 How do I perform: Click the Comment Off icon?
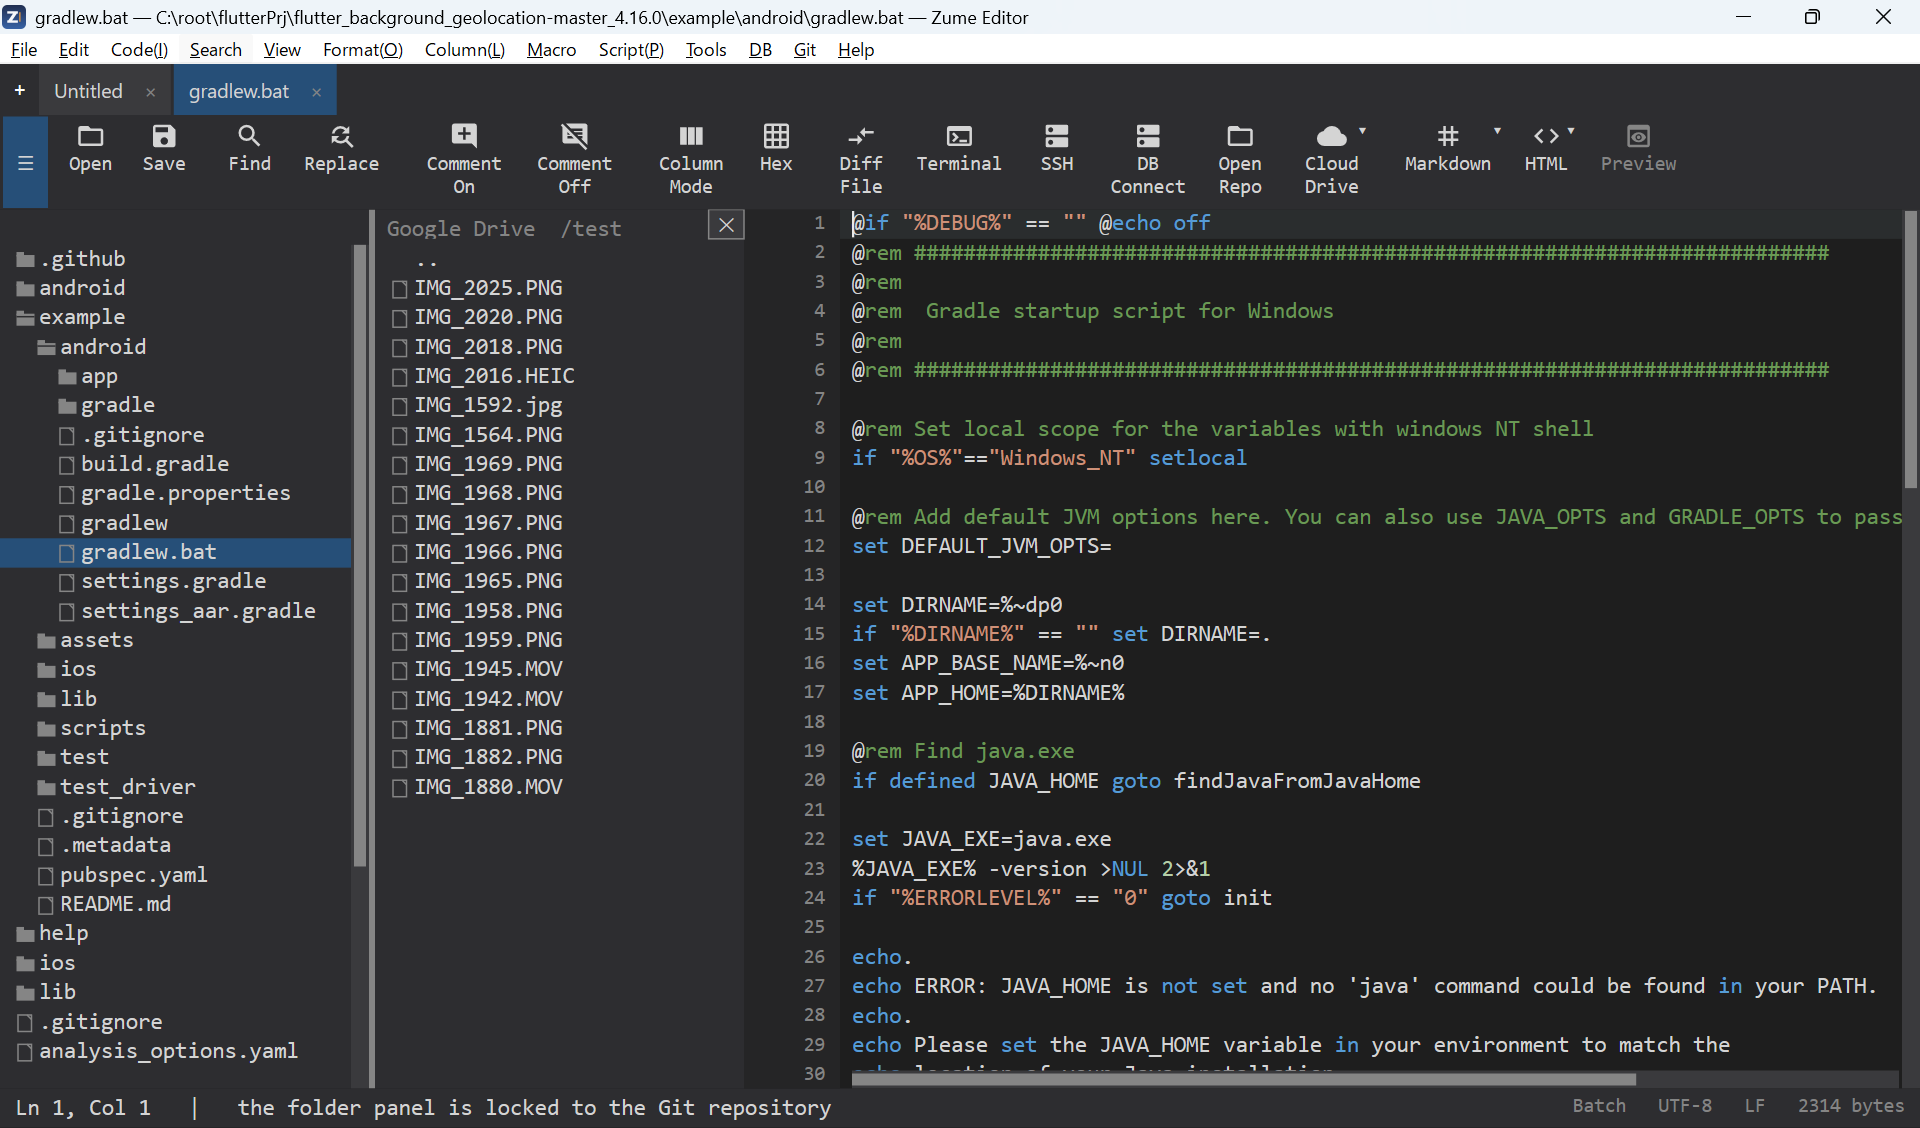574,160
